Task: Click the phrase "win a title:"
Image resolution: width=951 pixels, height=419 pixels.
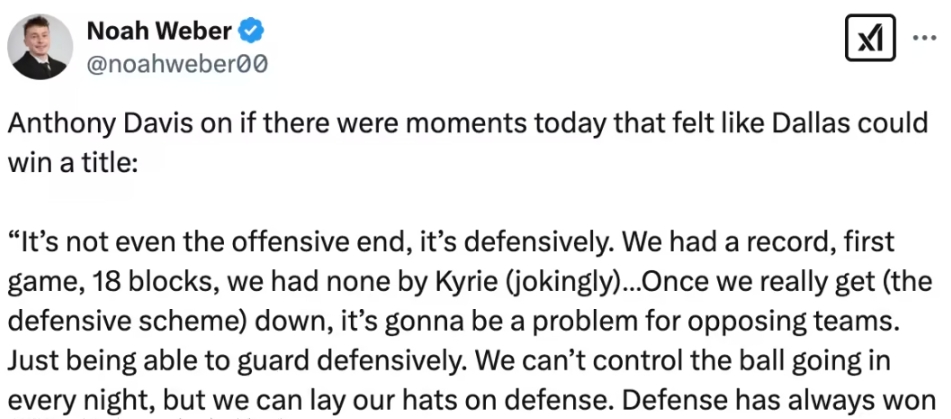Action: click(71, 162)
